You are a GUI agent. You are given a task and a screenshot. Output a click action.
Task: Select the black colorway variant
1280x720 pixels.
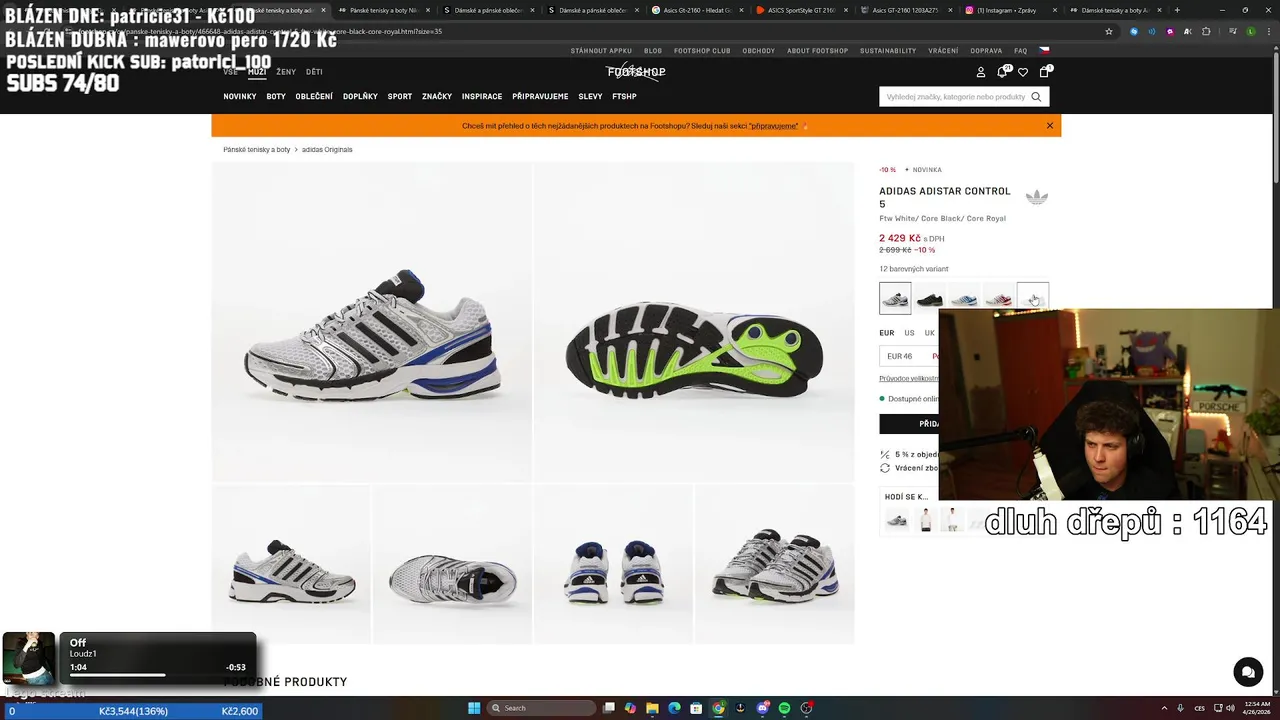click(x=929, y=298)
